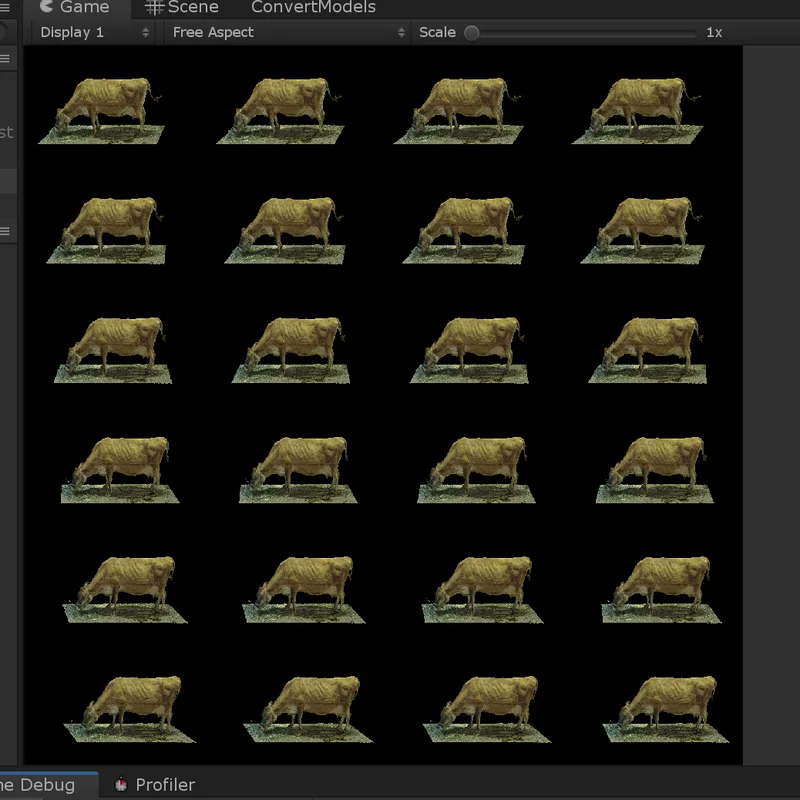Click the Scale label
Viewport: 800px width, 800px height.
[x=437, y=32]
